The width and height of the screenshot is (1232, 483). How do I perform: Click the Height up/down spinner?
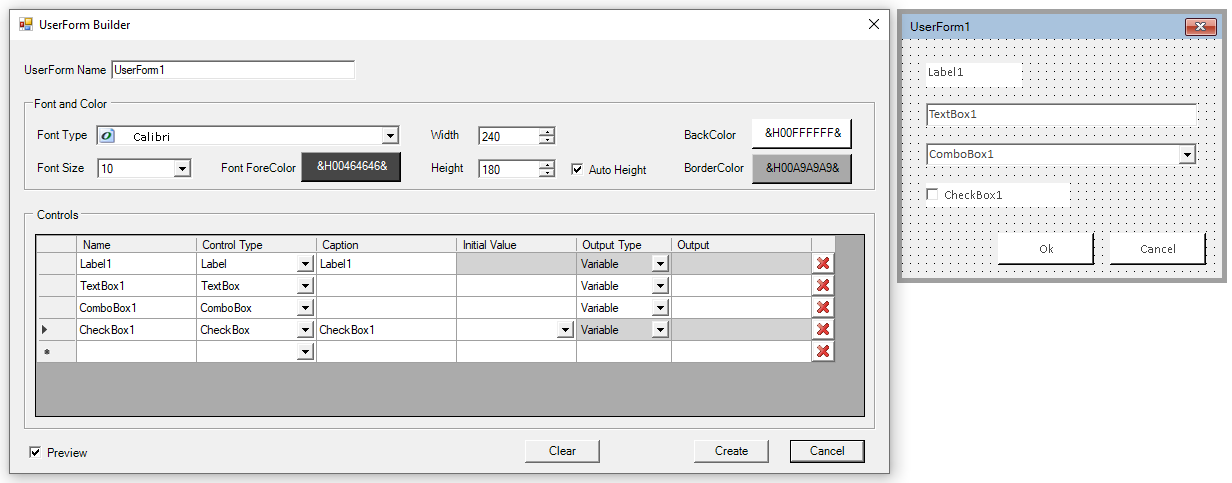546,169
